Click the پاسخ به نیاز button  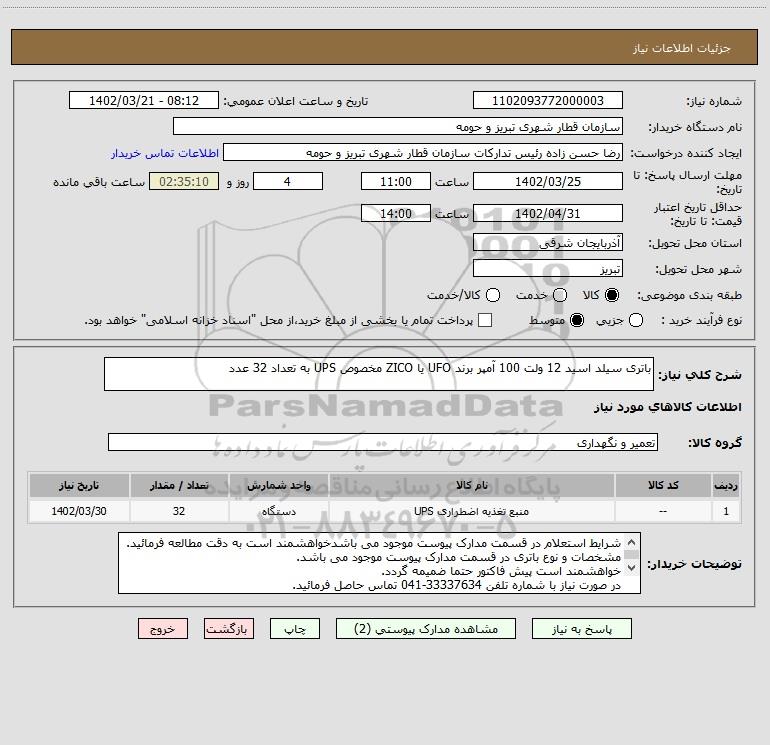[x=581, y=629]
